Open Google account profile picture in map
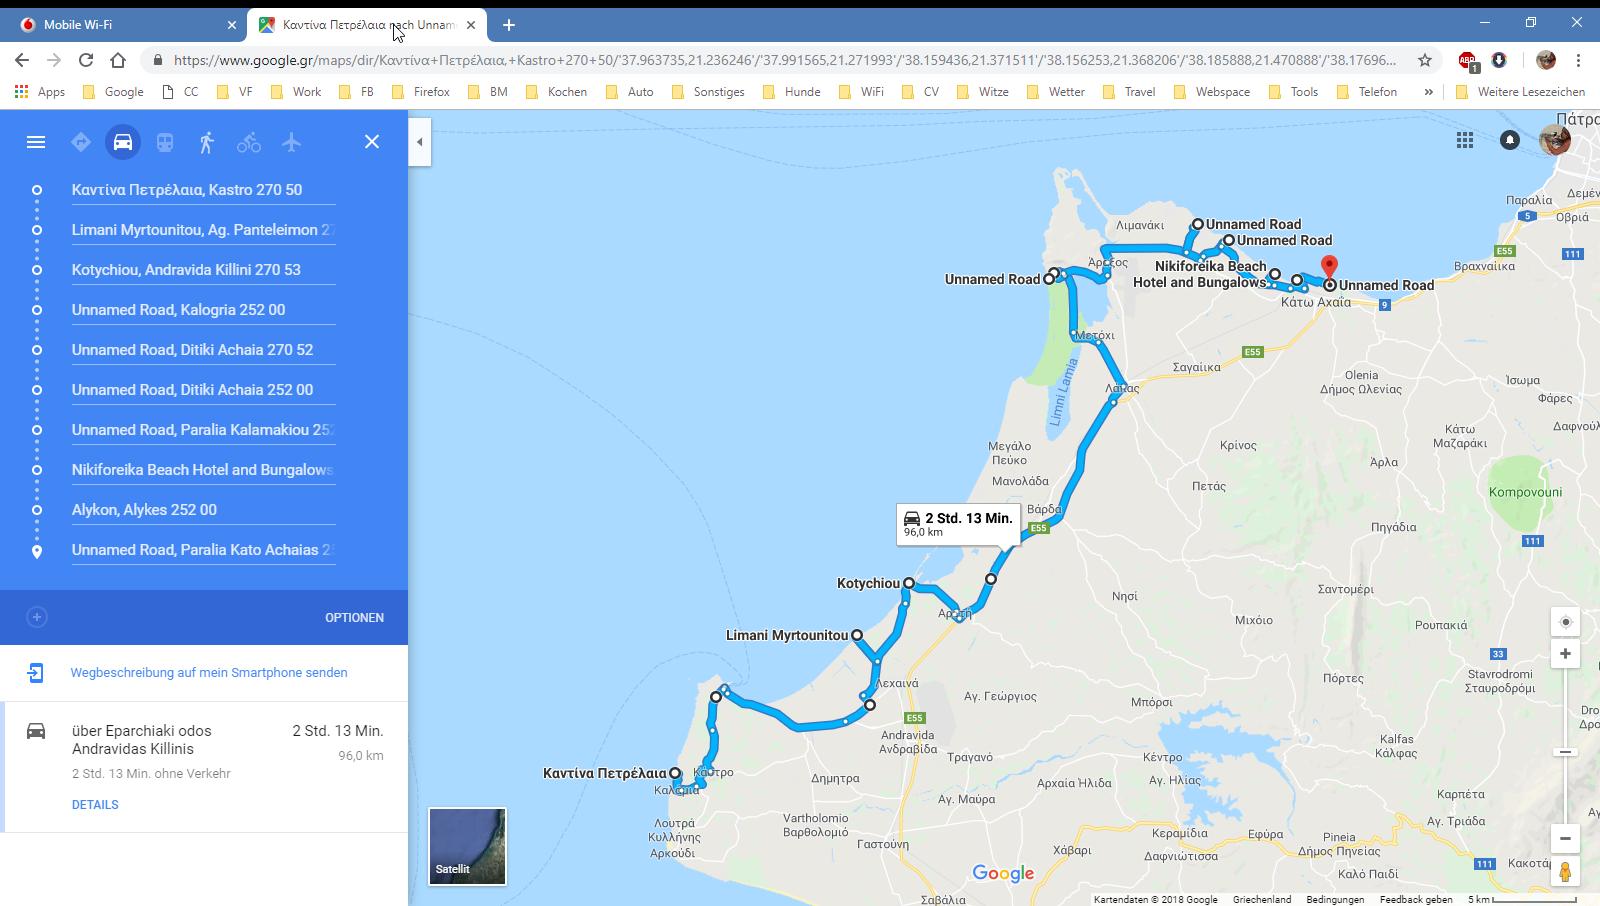The width and height of the screenshot is (1600, 906). (1555, 140)
